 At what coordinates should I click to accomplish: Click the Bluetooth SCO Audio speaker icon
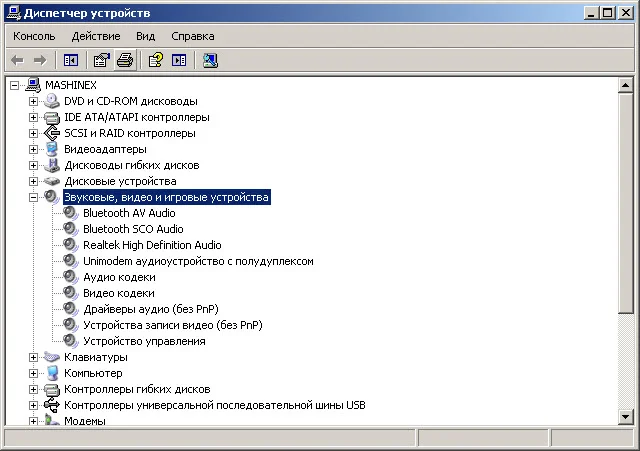coord(71,229)
